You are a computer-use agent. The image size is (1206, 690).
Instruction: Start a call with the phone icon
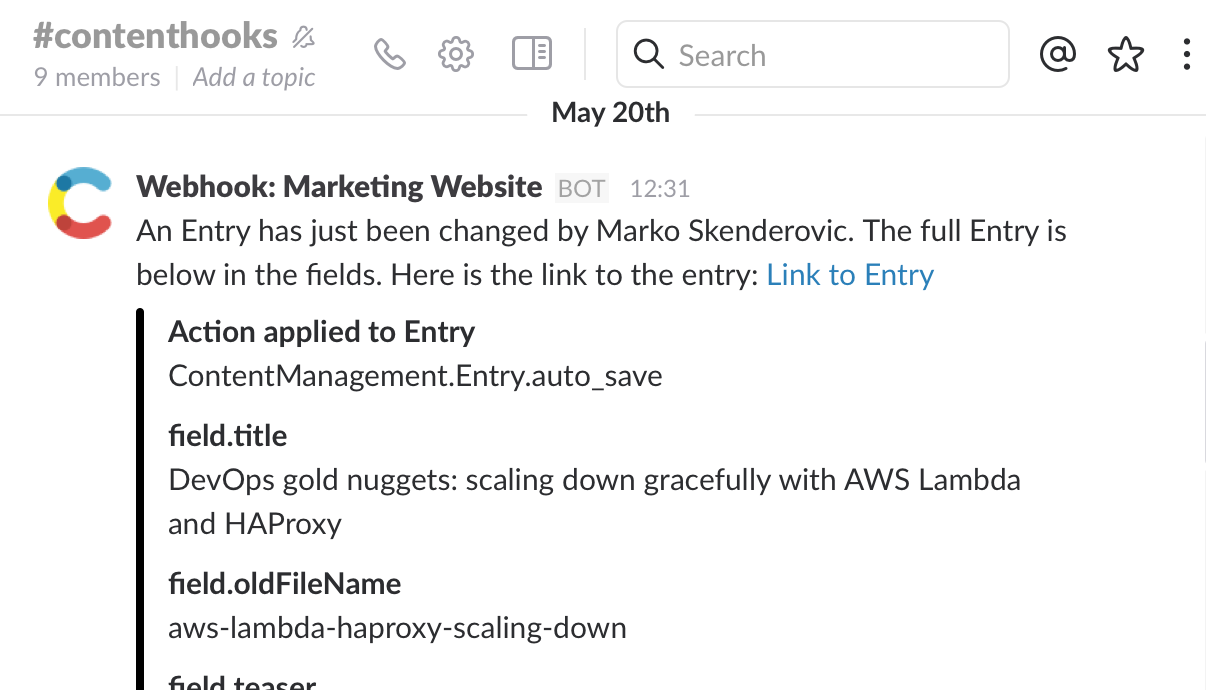[389, 54]
